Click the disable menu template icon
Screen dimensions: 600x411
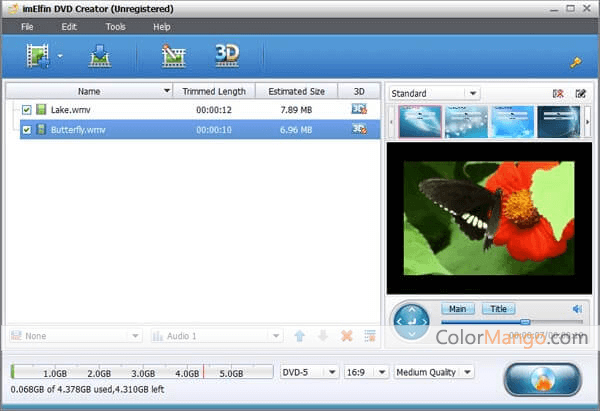(558, 94)
